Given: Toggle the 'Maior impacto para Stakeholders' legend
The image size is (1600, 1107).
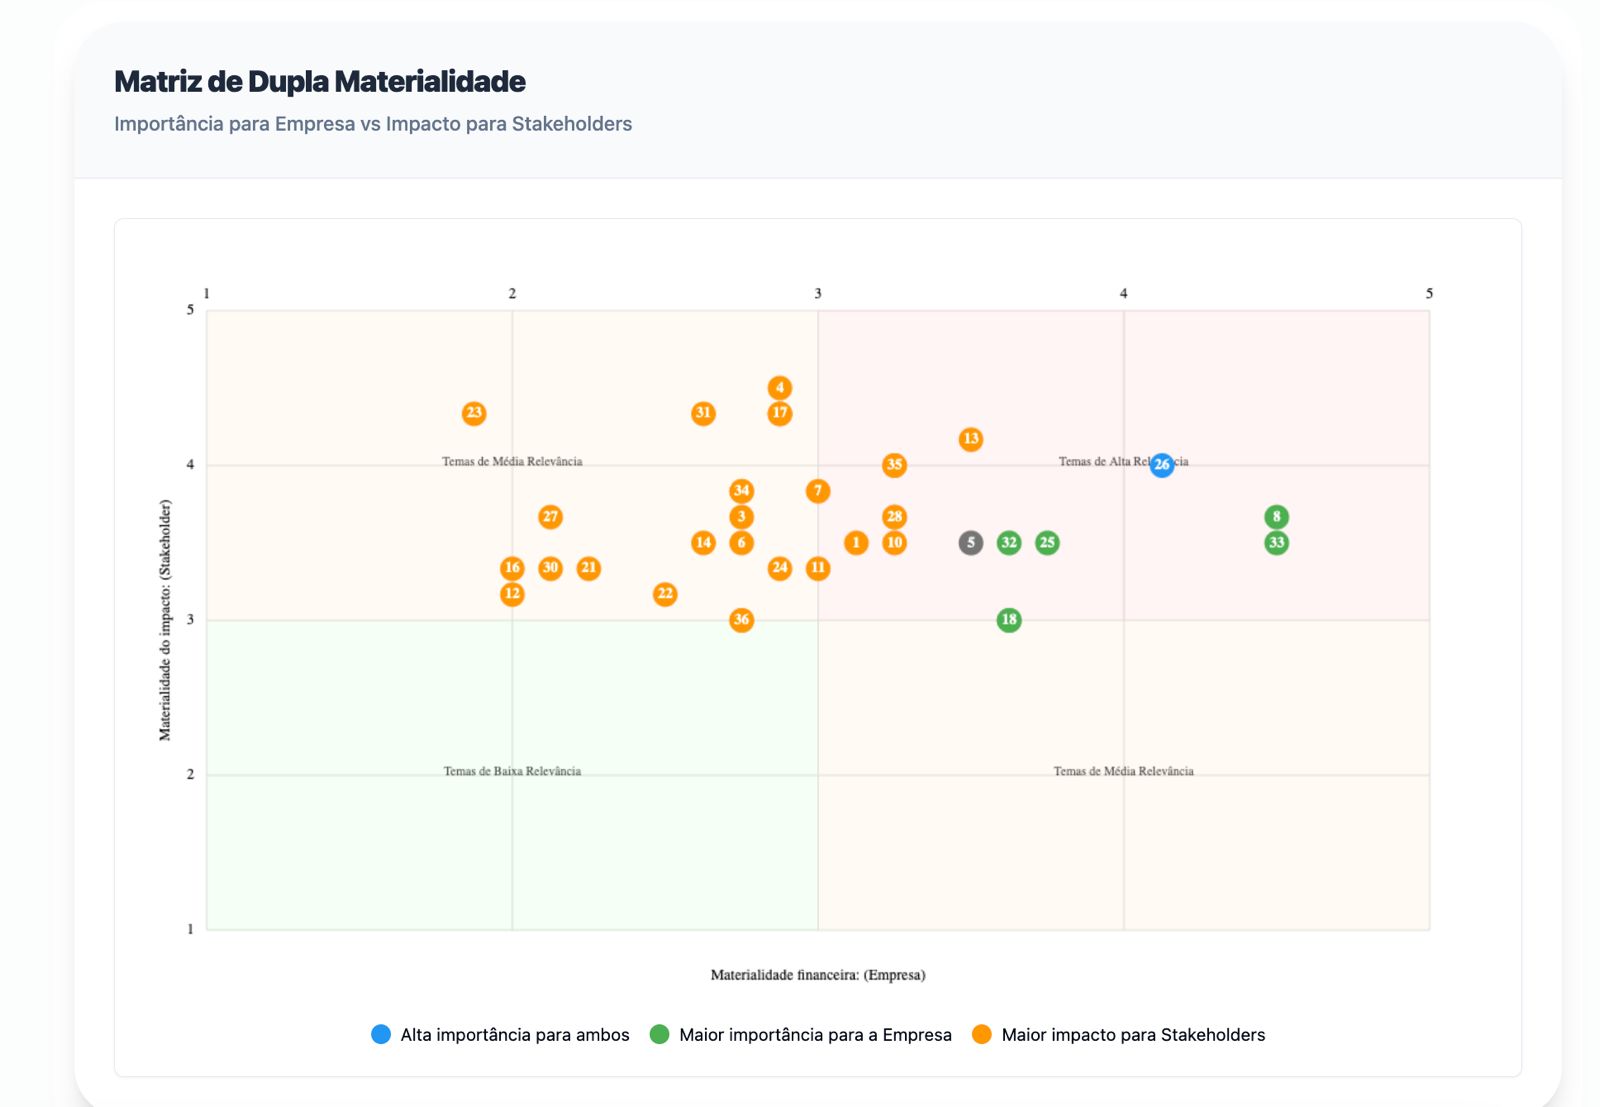Looking at the screenshot, I should (1132, 1035).
